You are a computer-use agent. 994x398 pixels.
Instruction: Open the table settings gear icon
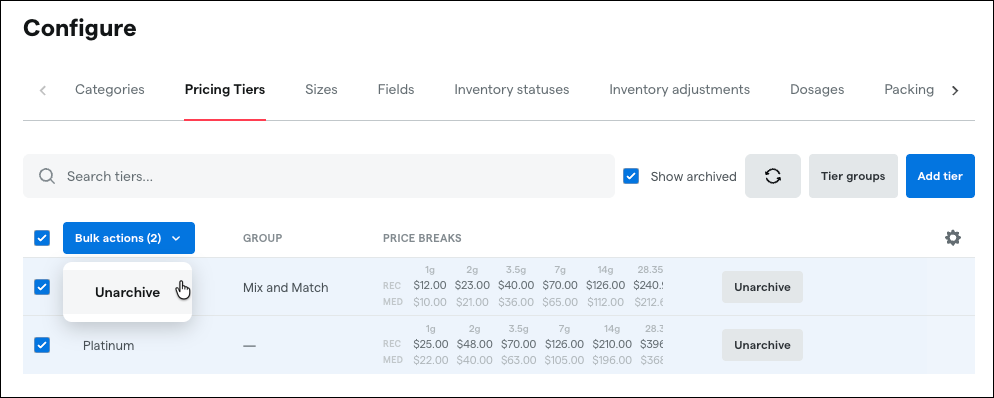click(x=953, y=238)
